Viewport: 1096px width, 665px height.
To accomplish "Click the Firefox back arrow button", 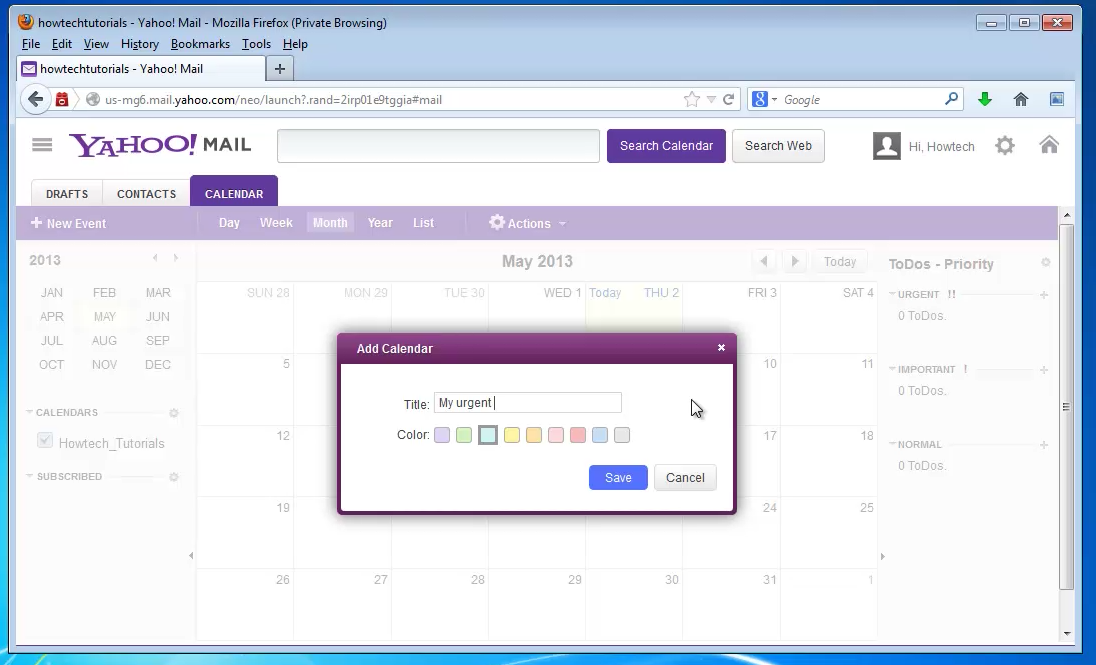I will (x=36, y=99).
